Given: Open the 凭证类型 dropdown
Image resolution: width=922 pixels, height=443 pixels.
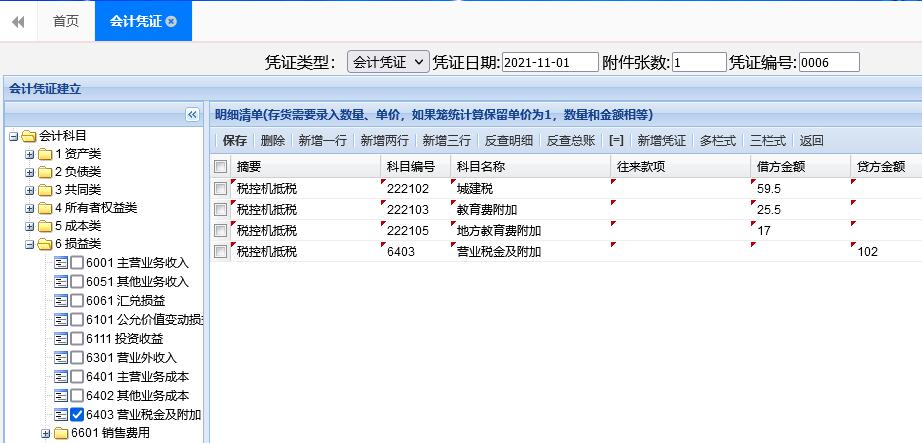Looking at the screenshot, I should [x=388, y=62].
